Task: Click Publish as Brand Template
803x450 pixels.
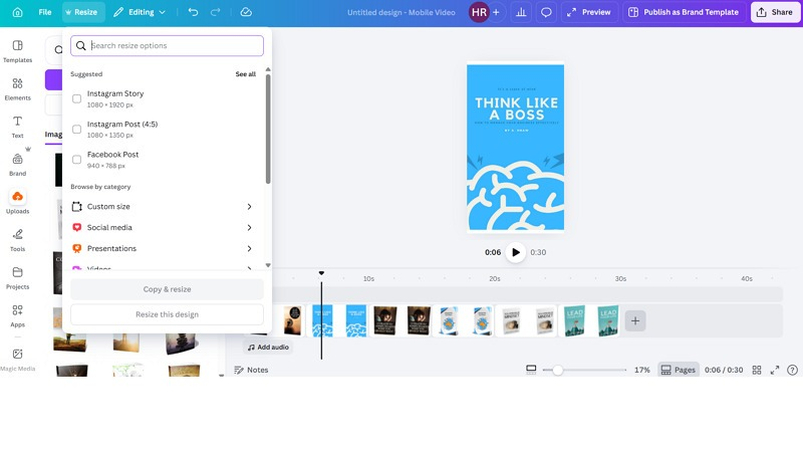Action: 684,12
